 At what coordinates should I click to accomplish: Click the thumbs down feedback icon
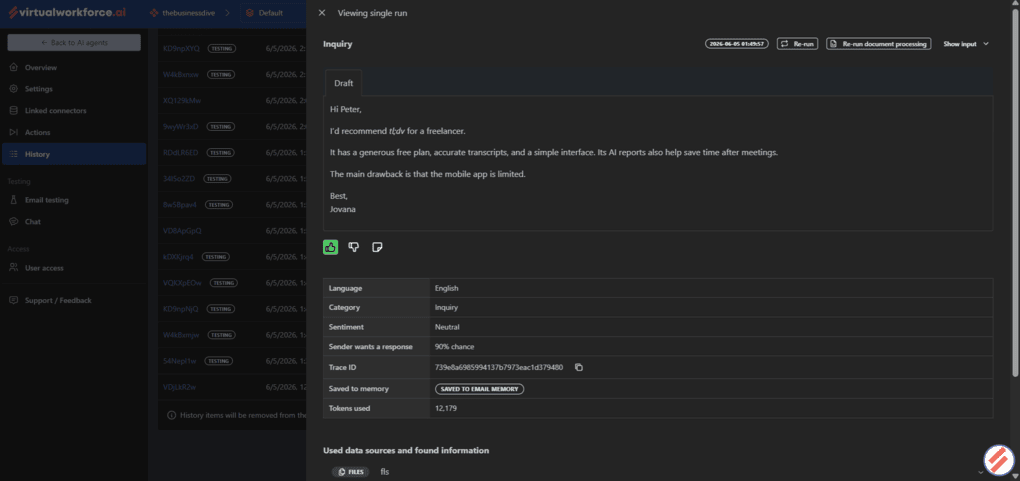coord(353,247)
